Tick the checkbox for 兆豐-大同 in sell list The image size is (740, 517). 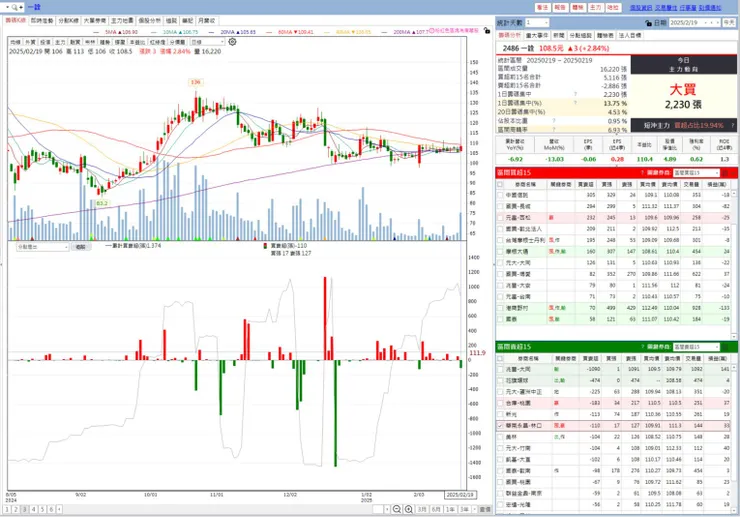coord(500,369)
